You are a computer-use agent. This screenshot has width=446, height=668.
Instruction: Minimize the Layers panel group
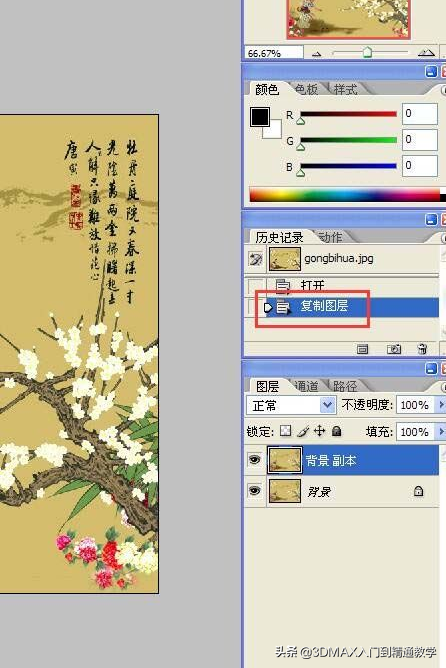click(x=431, y=369)
